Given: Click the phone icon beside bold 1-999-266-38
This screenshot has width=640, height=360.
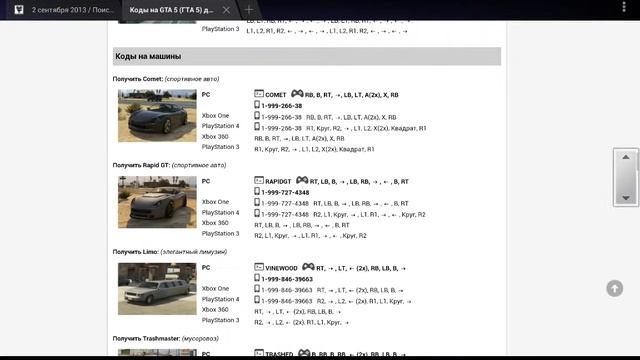Looking at the screenshot, I should (257, 104).
